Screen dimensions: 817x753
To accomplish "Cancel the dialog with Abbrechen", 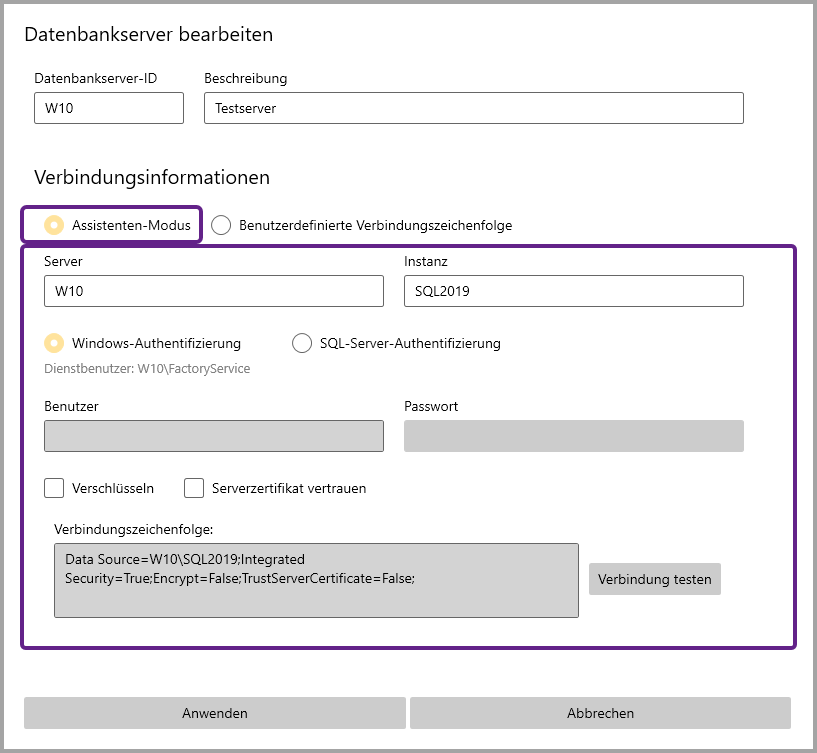I will (600, 713).
